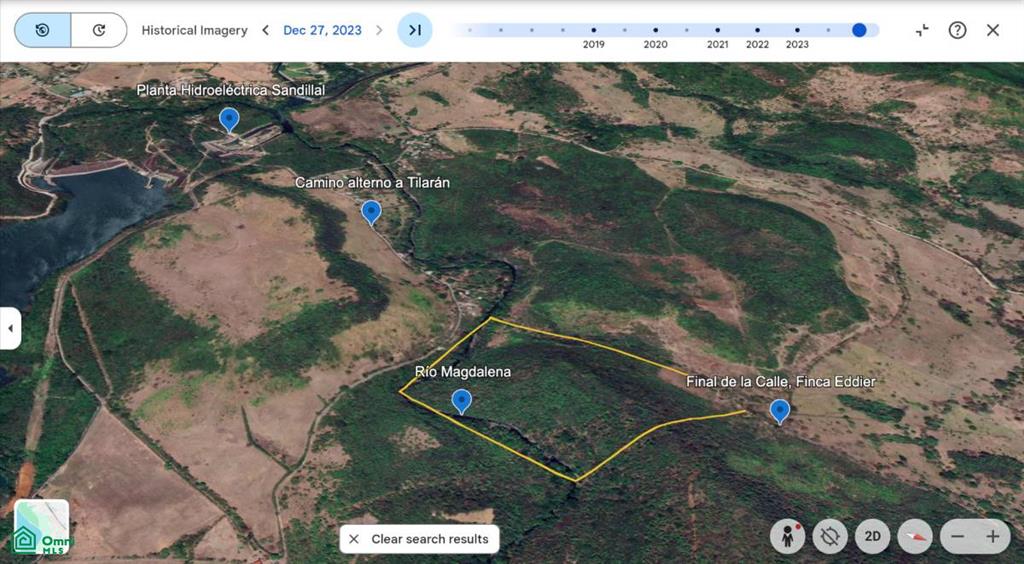Viewport: 1024px width, 564px height.
Task: Switch to the timelapse mode icon
Action: [x=99, y=30]
